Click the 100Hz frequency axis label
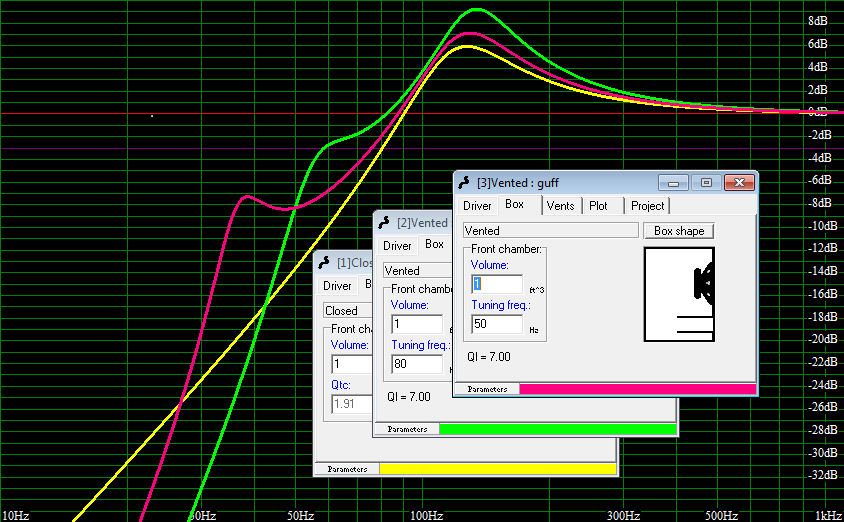Image resolution: width=844 pixels, height=522 pixels. click(x=427, y=516)
